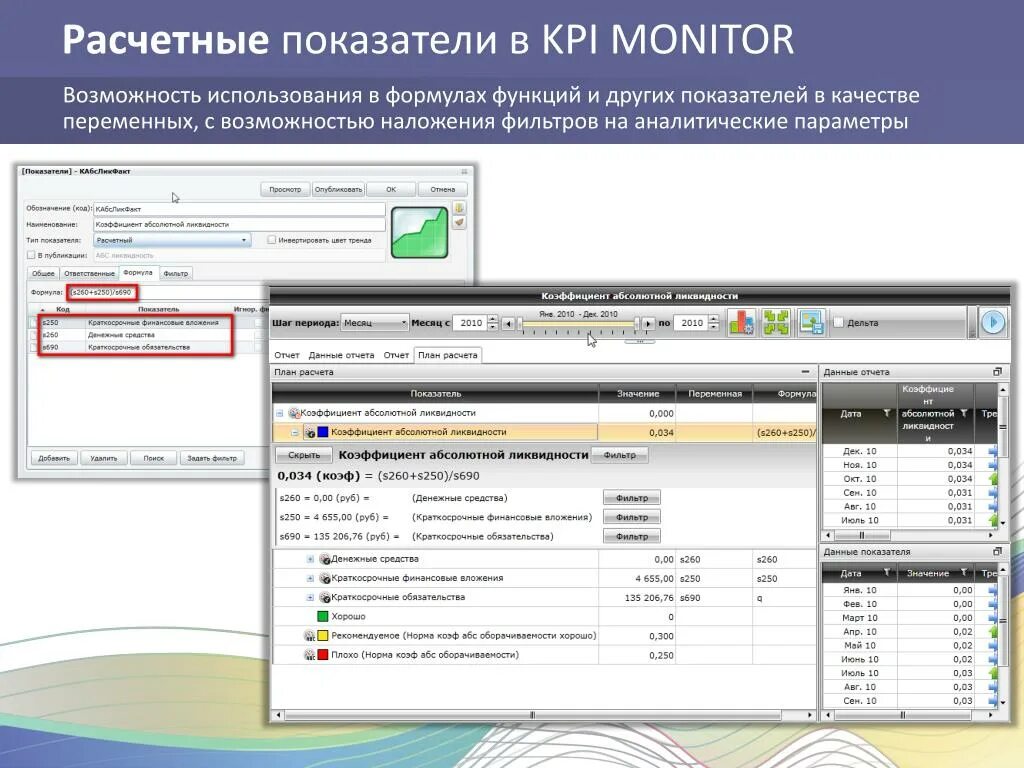Click green swatch beside Хорошо

(322, 616)
